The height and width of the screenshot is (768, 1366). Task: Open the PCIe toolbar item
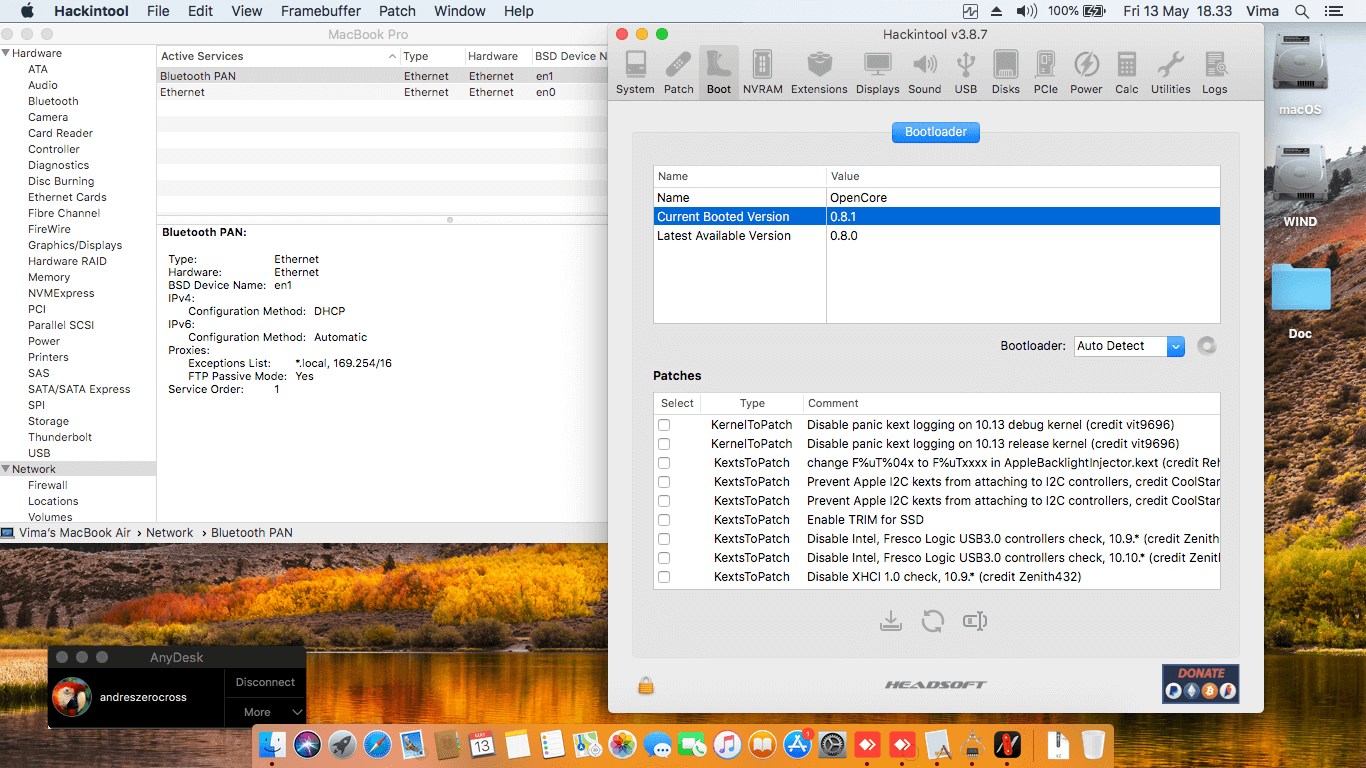[x=1046, y=72]
